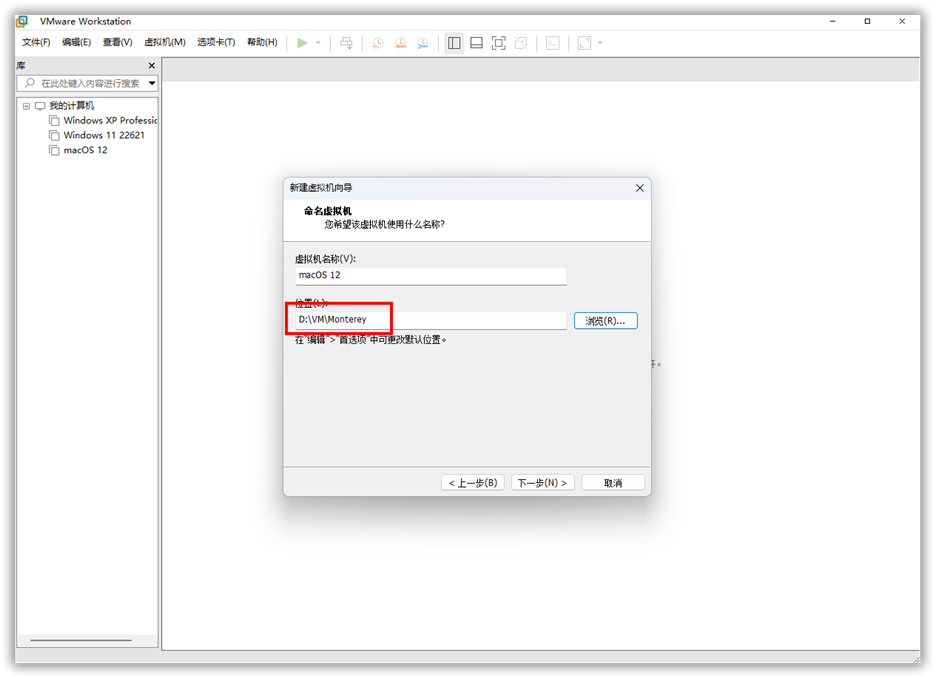Click the Windows XP VM icon
The height and width of the screenshot is (678, 935).
pyautogui.click(x=54, y=120)
